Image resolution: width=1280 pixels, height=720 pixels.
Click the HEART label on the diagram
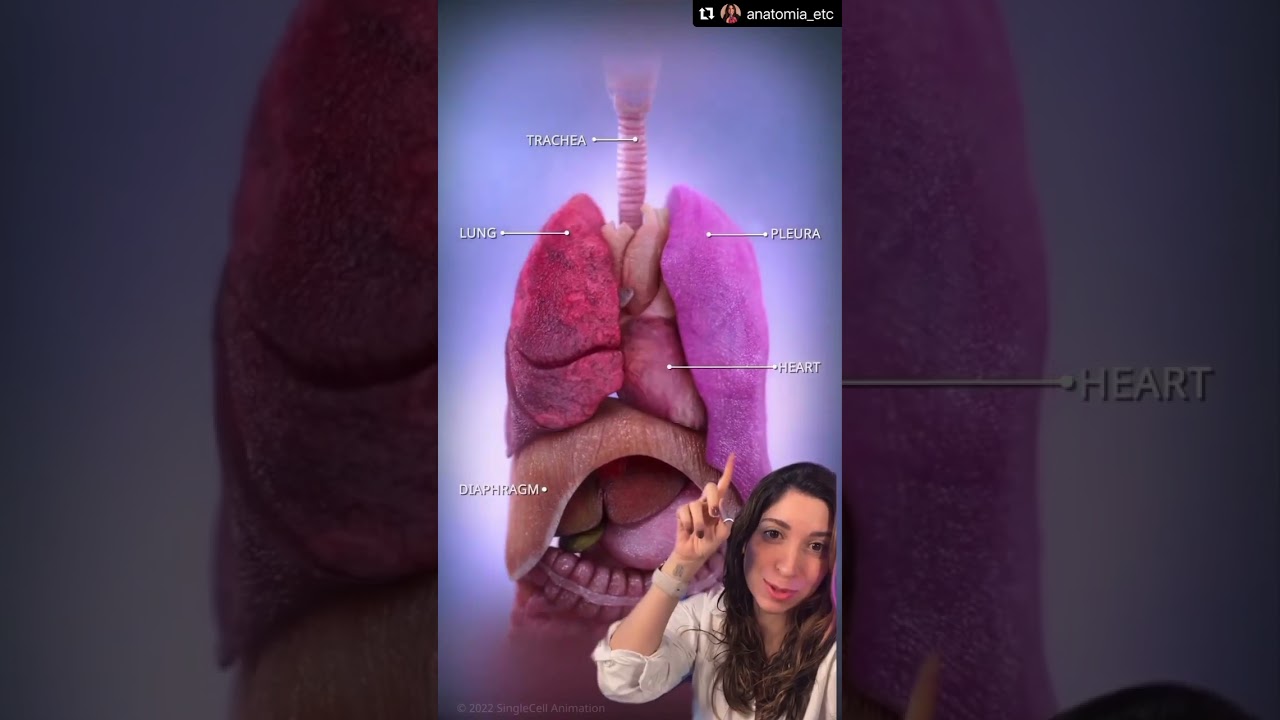tap(799, 368)
